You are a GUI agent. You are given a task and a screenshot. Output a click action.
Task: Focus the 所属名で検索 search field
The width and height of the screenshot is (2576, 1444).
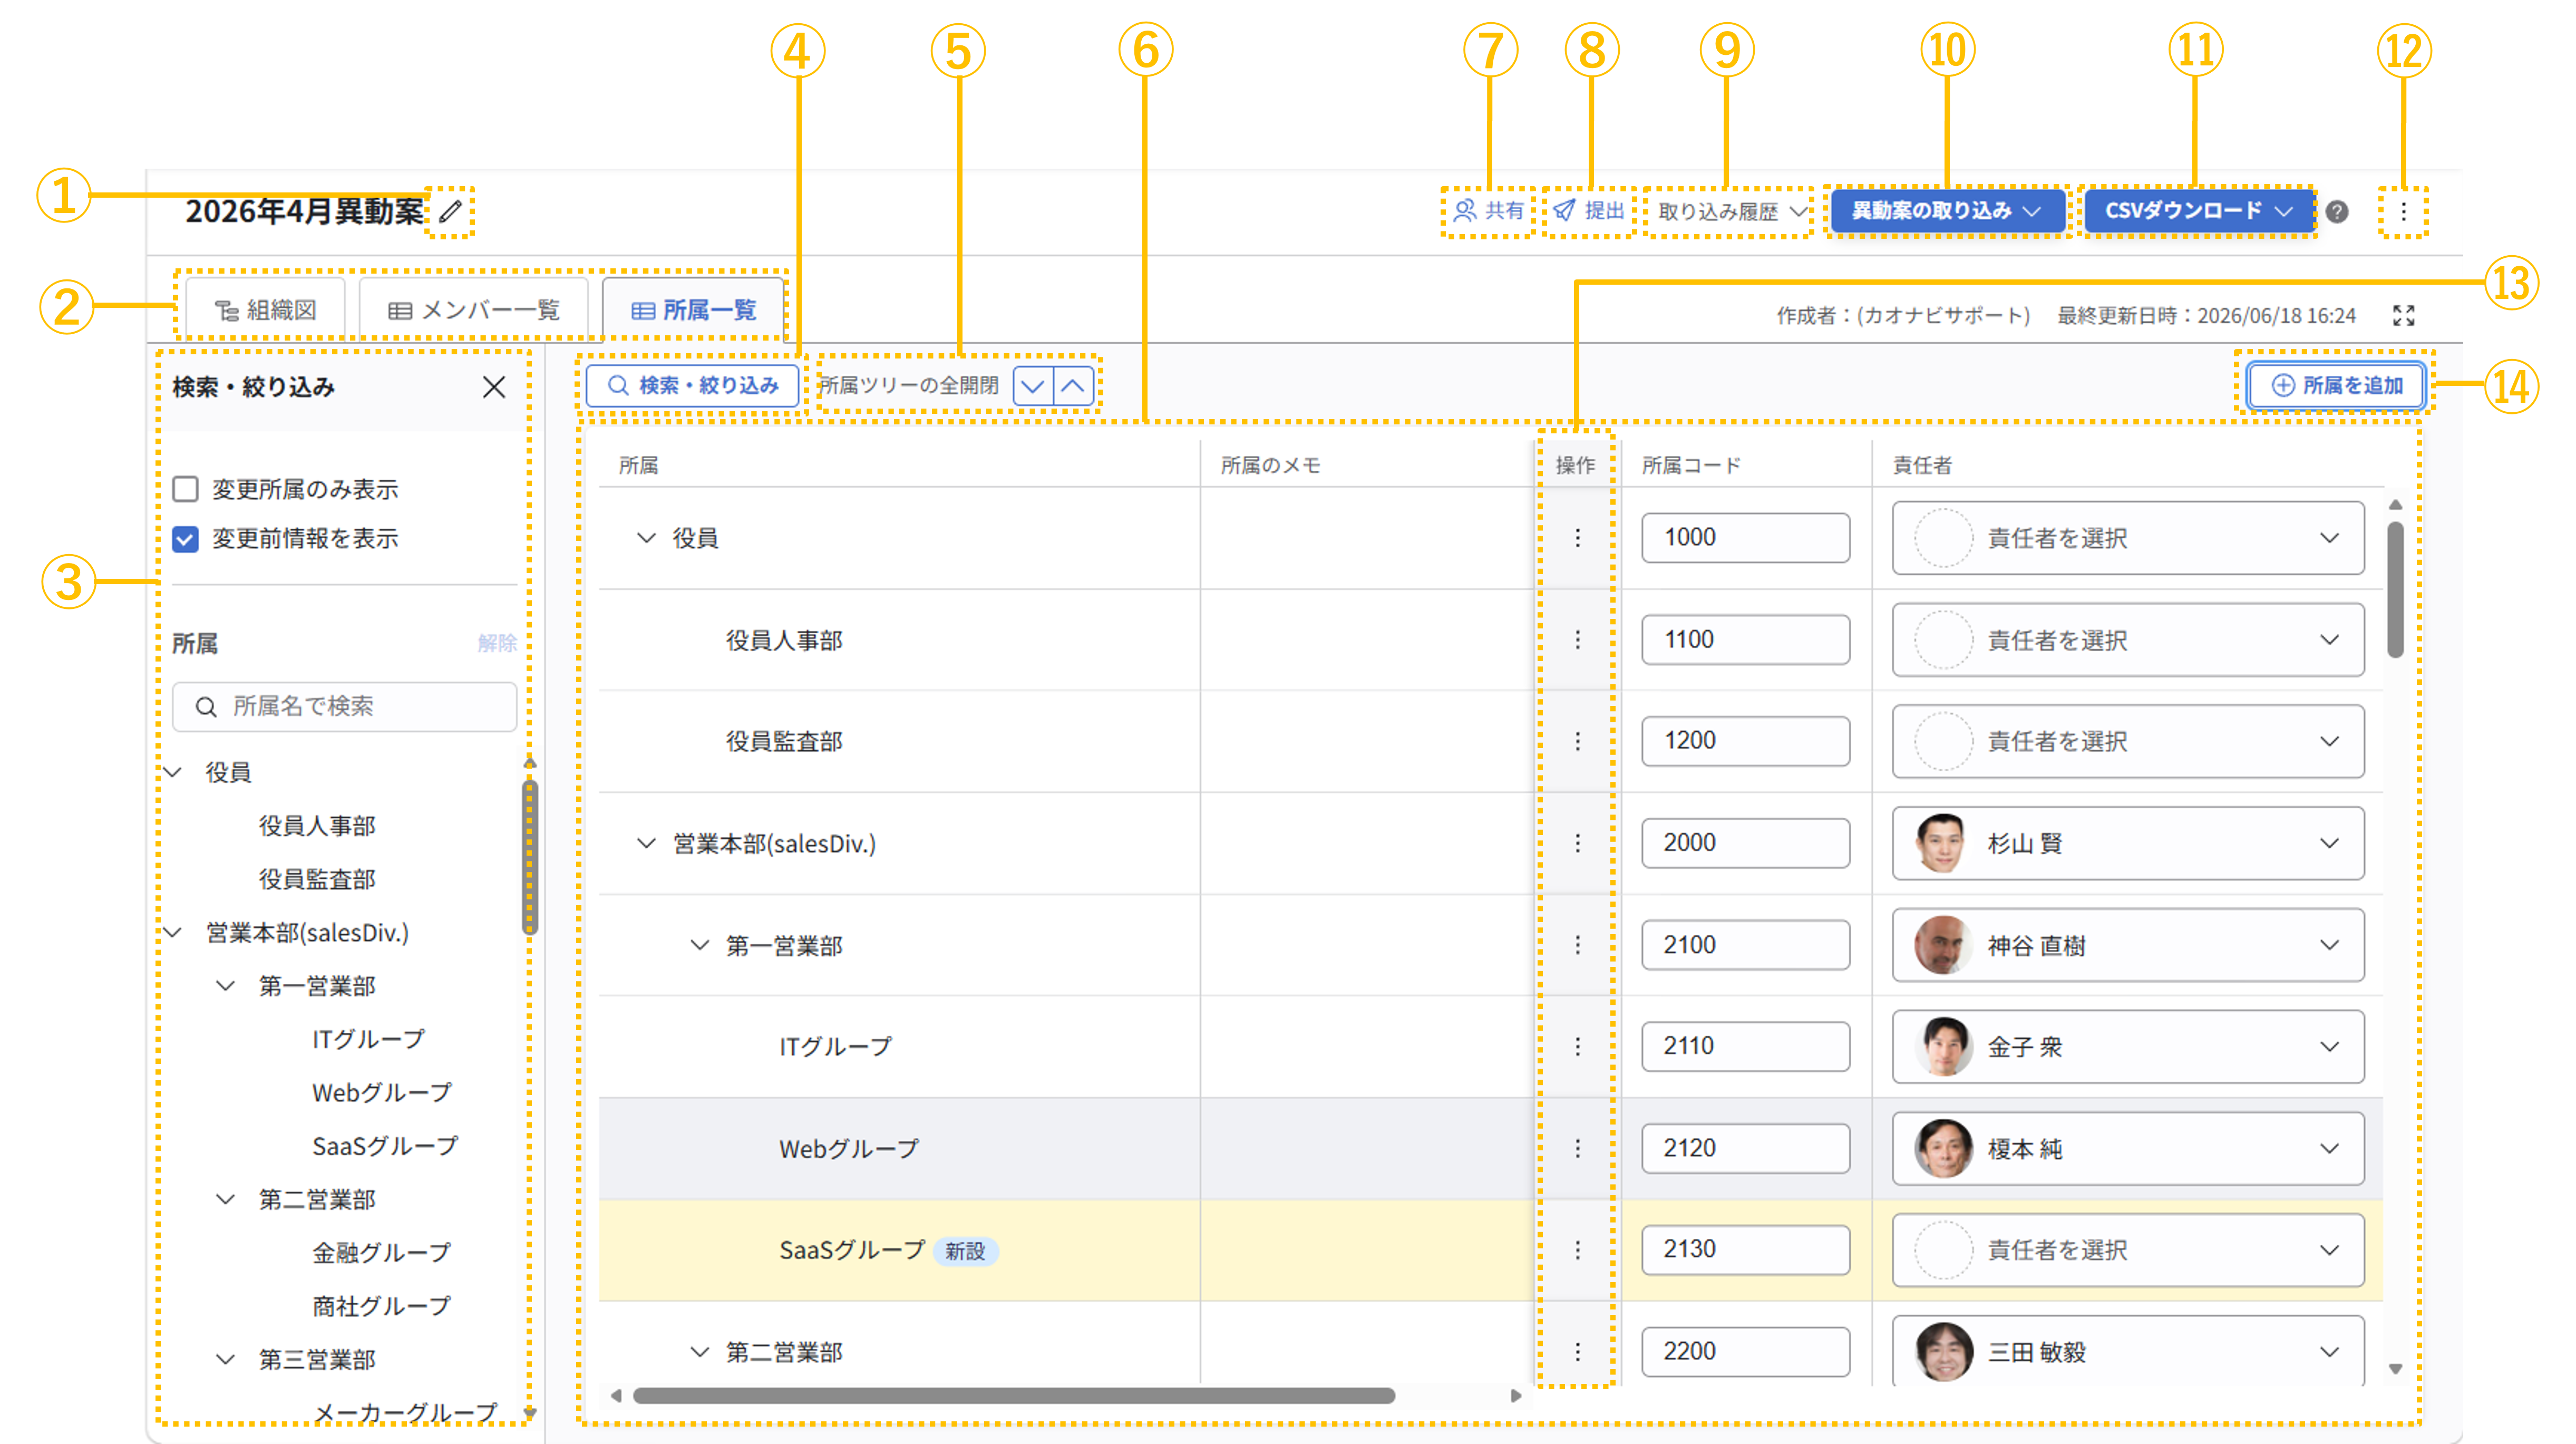click(345, 707)
